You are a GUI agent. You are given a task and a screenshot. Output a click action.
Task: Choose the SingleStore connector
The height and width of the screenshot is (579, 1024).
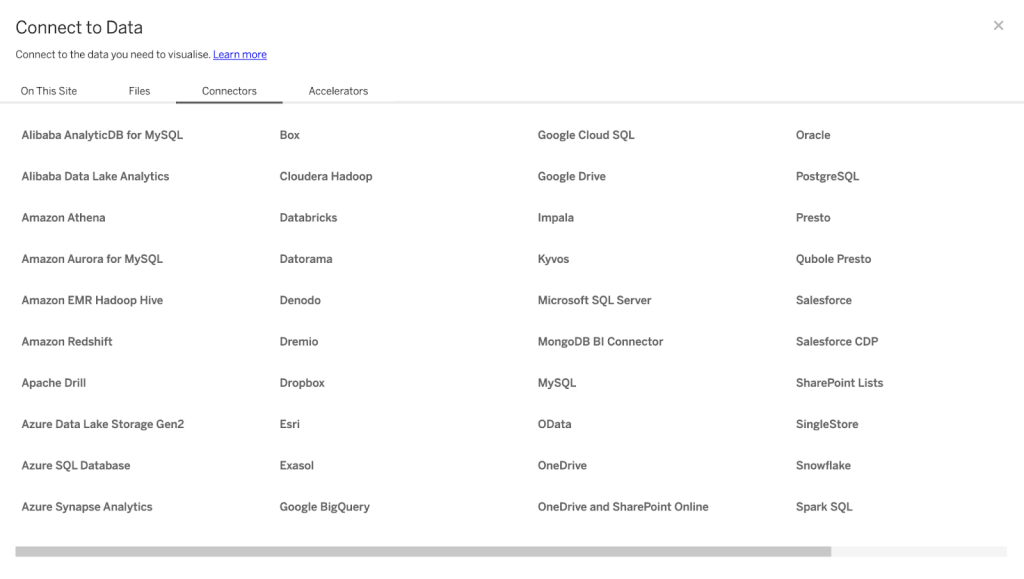pos(827,424)
